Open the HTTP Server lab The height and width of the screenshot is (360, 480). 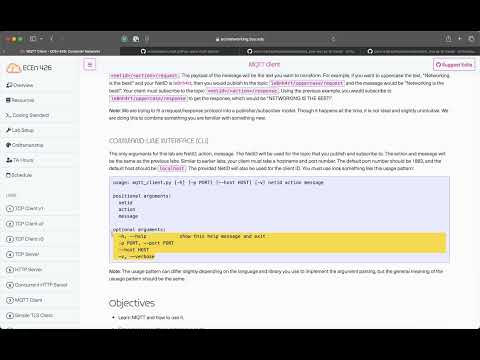pyautogui.click(x=24, y=269)
